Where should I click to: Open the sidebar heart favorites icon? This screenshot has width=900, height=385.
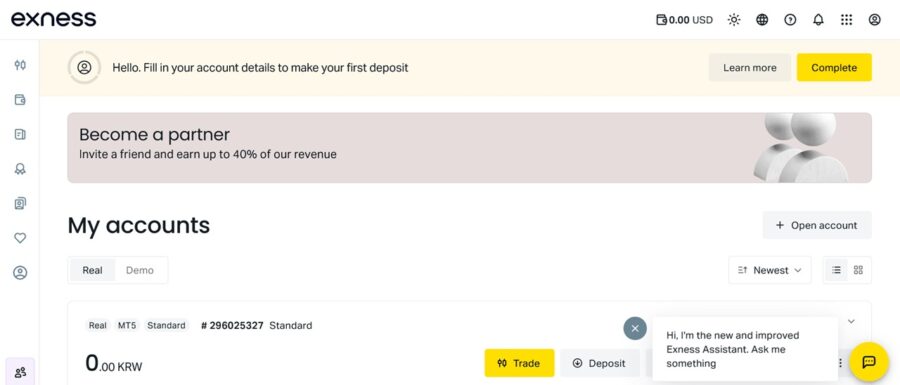click(20, 238)
